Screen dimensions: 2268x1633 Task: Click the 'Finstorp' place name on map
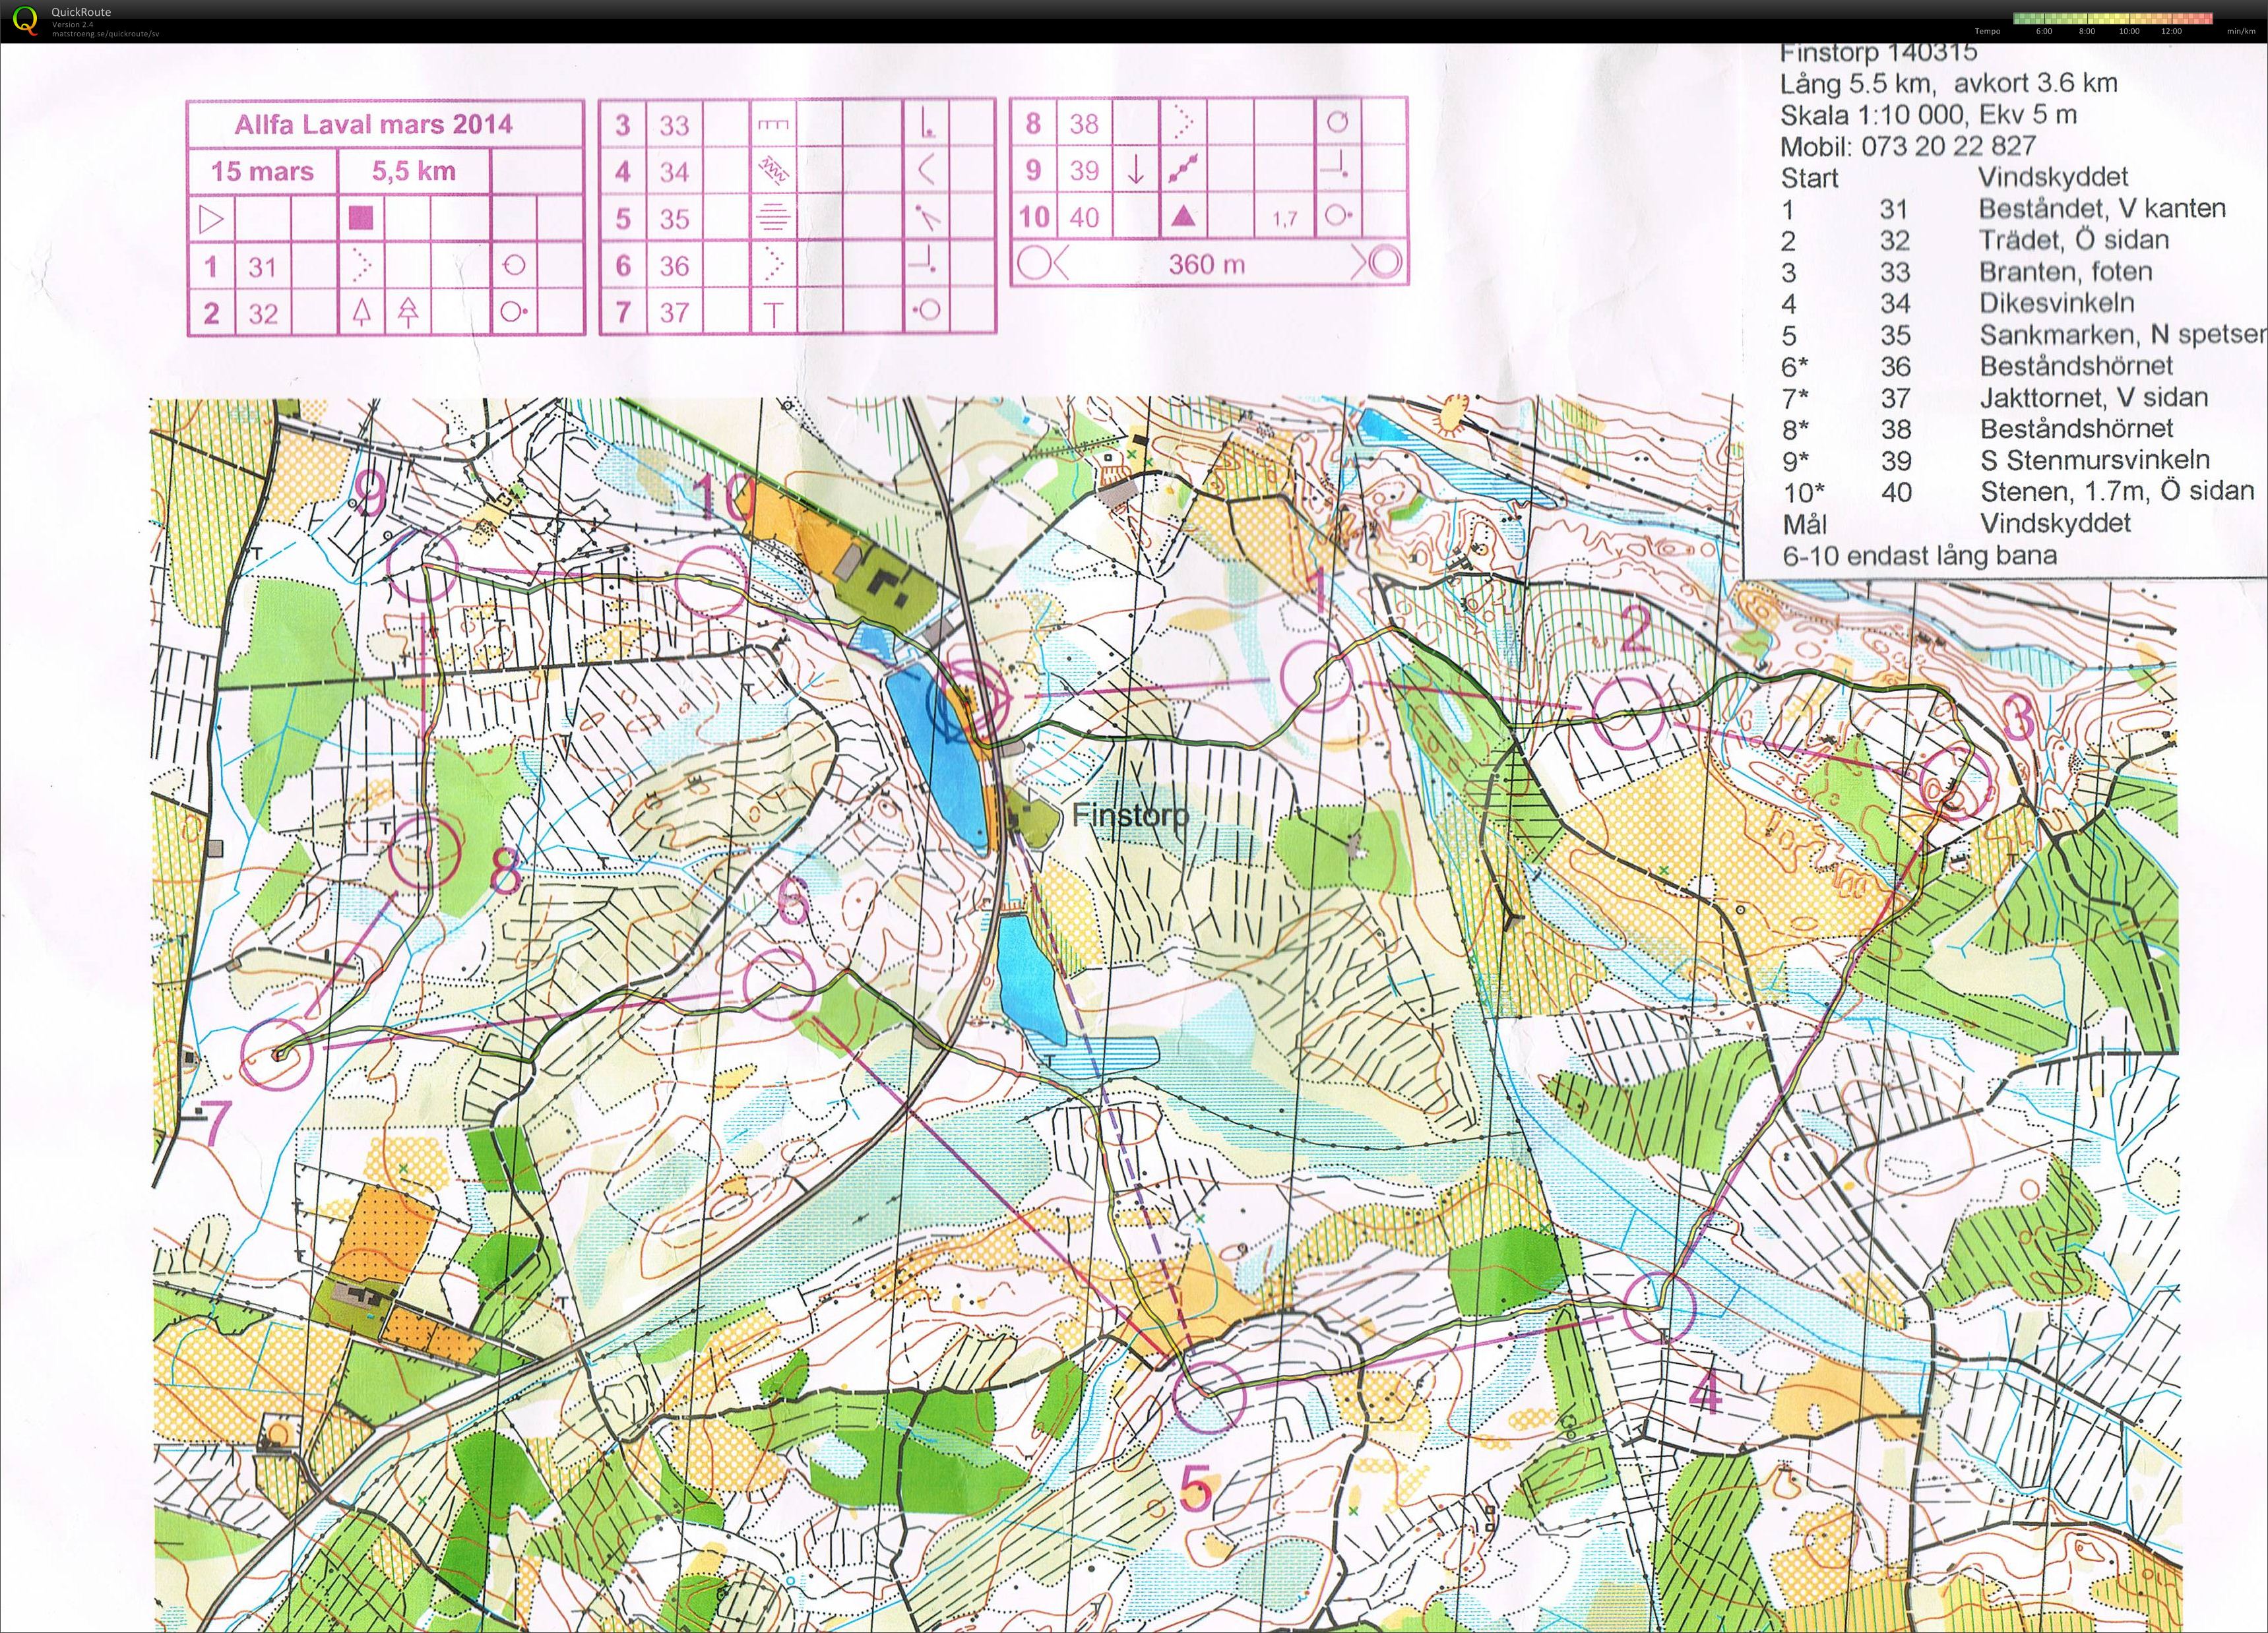point(1131,815)
